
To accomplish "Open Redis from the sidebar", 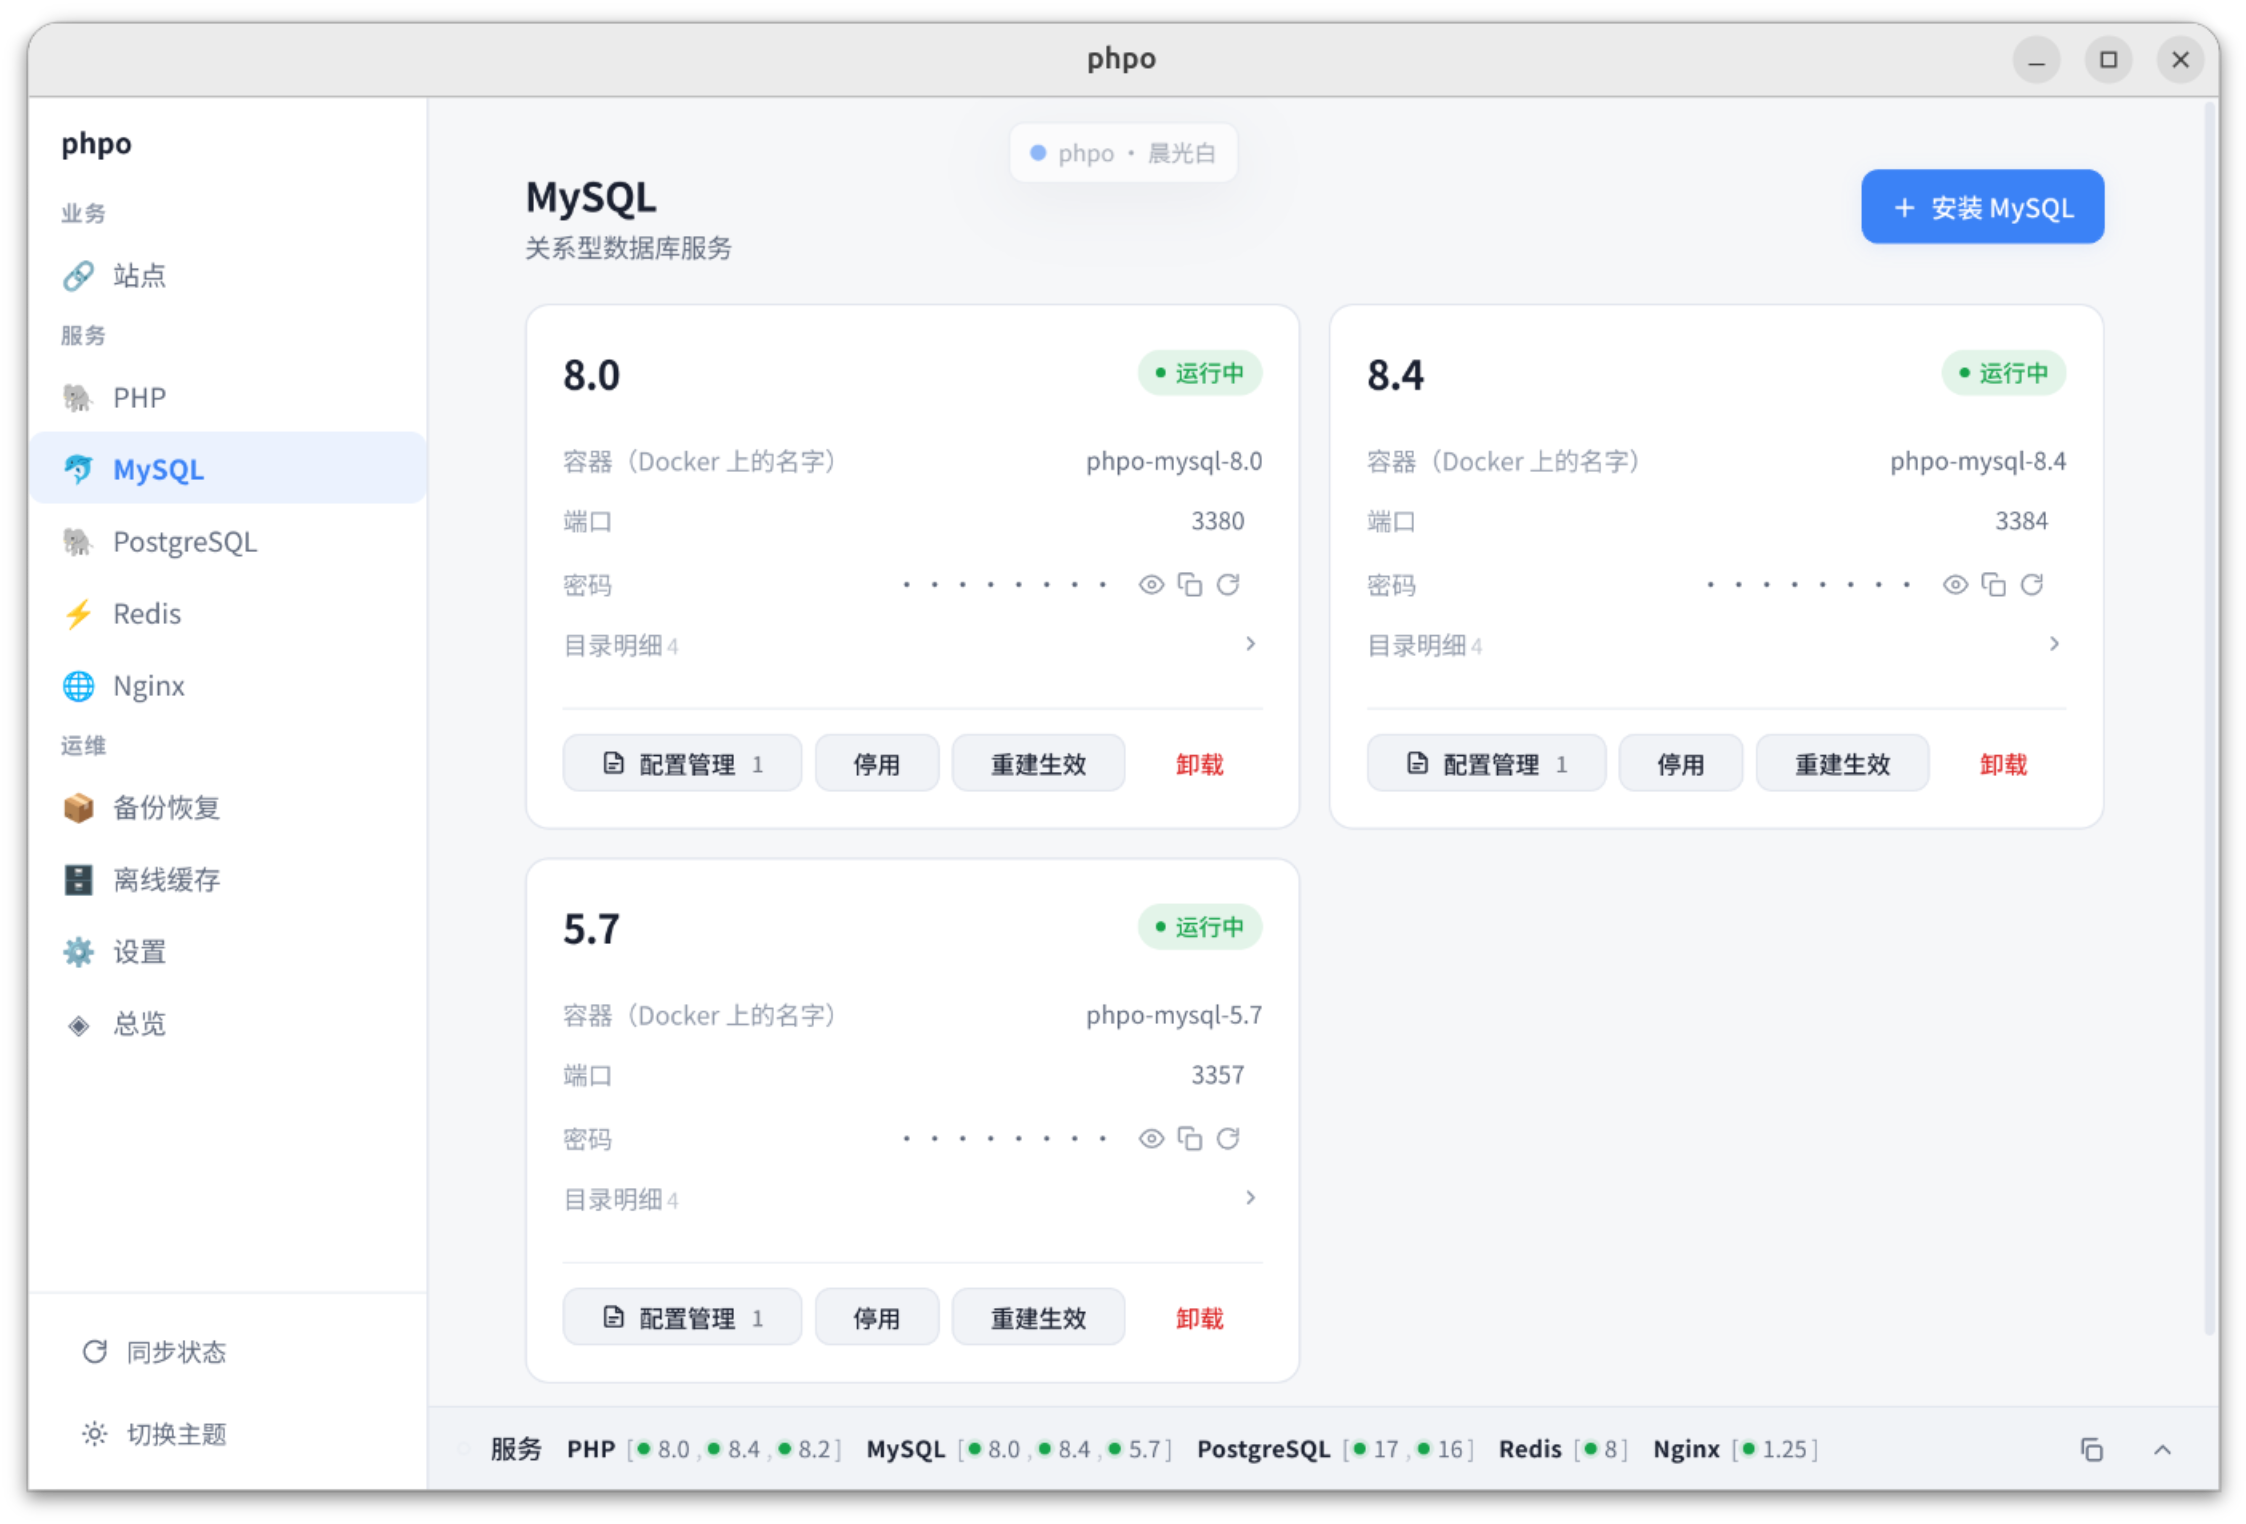I will pos(228,613).
